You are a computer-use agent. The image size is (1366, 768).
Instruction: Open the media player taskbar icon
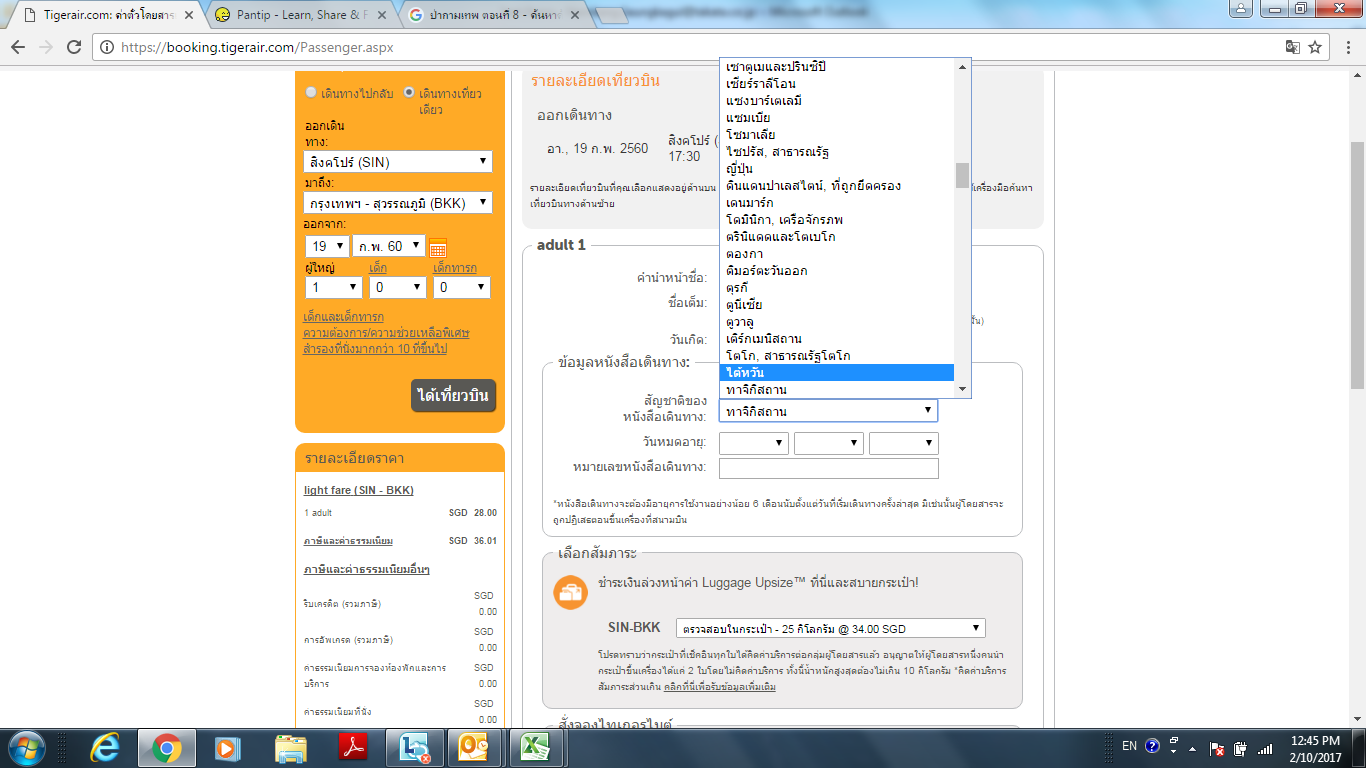(228, 747)
